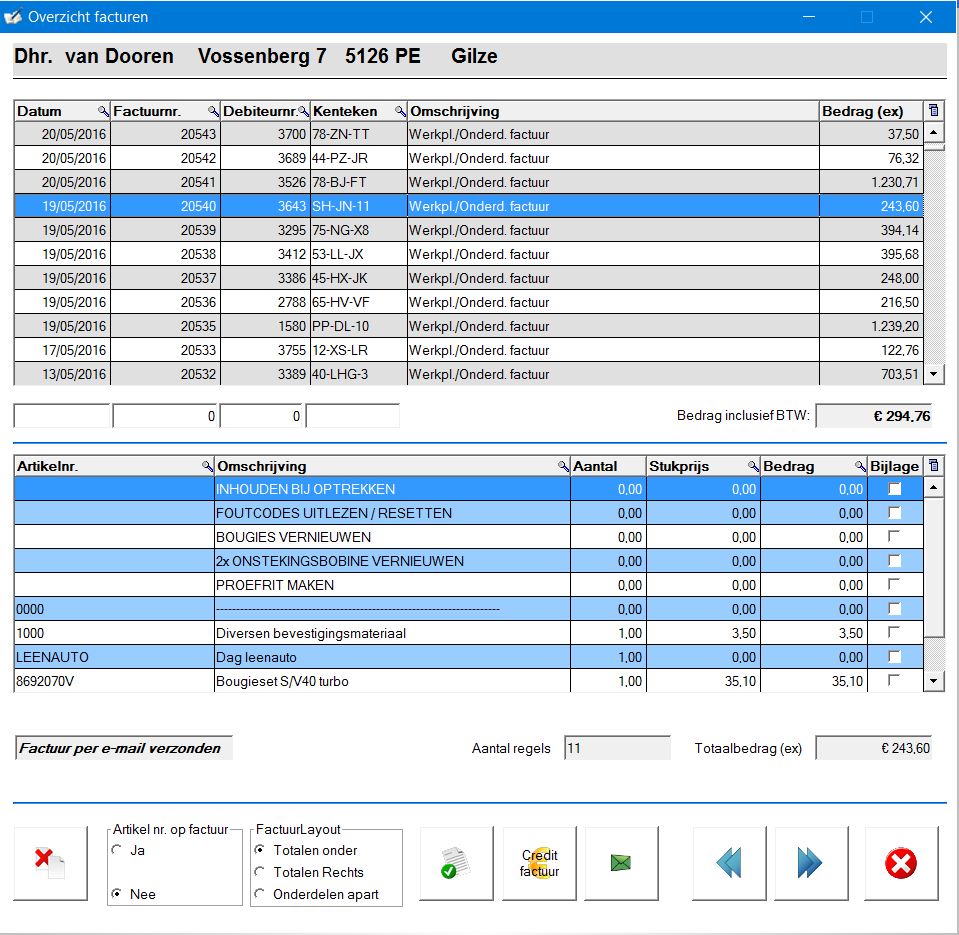Click the Omschrijving header in the invoice list
Screen dimensions: 959x935
612,111
